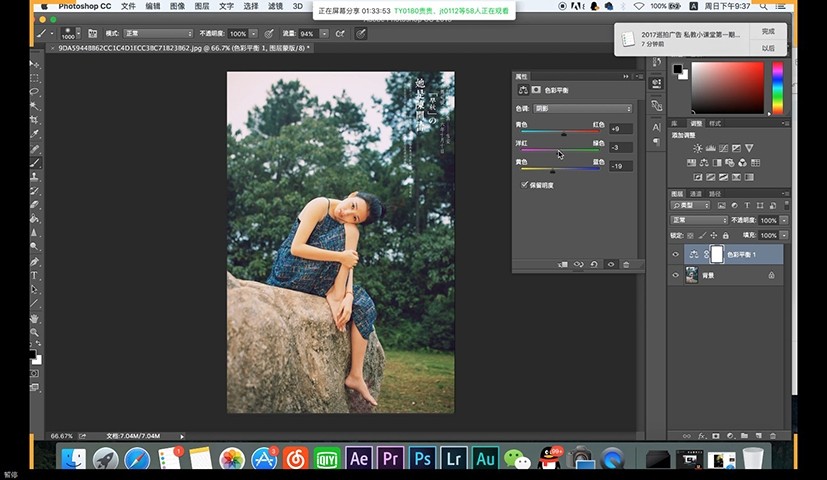Click the rainbow hue strip in color panel
This screenshot has width=827, height=480.
[778, 88]
